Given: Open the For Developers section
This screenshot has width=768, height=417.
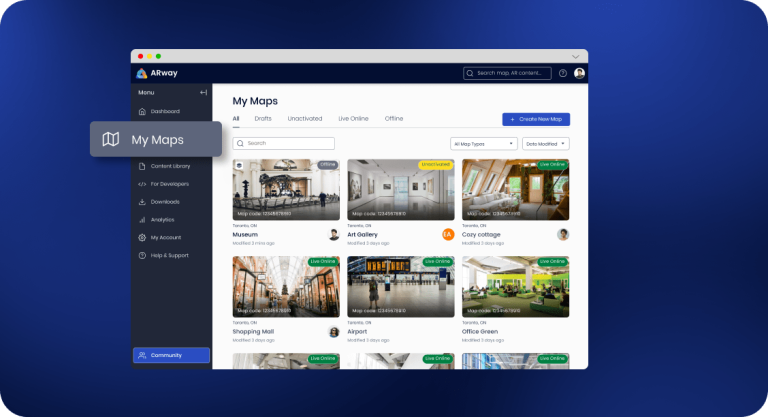Looking at the screenshot, I should [169, 184].
